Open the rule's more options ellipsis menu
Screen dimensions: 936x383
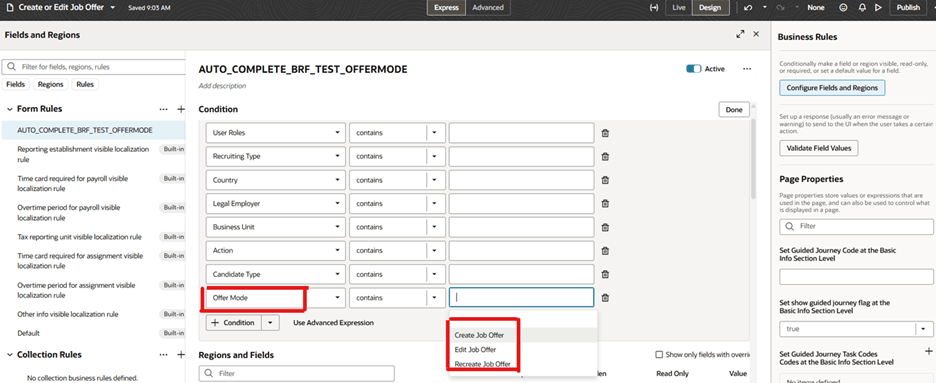tap(747, 69)
